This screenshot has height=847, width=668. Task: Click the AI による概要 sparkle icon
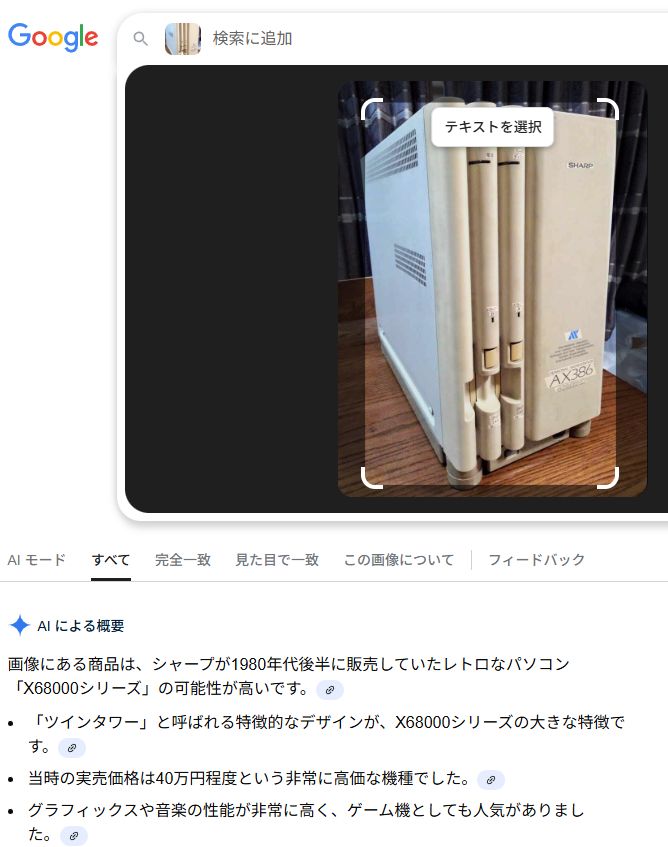(19, 626)
